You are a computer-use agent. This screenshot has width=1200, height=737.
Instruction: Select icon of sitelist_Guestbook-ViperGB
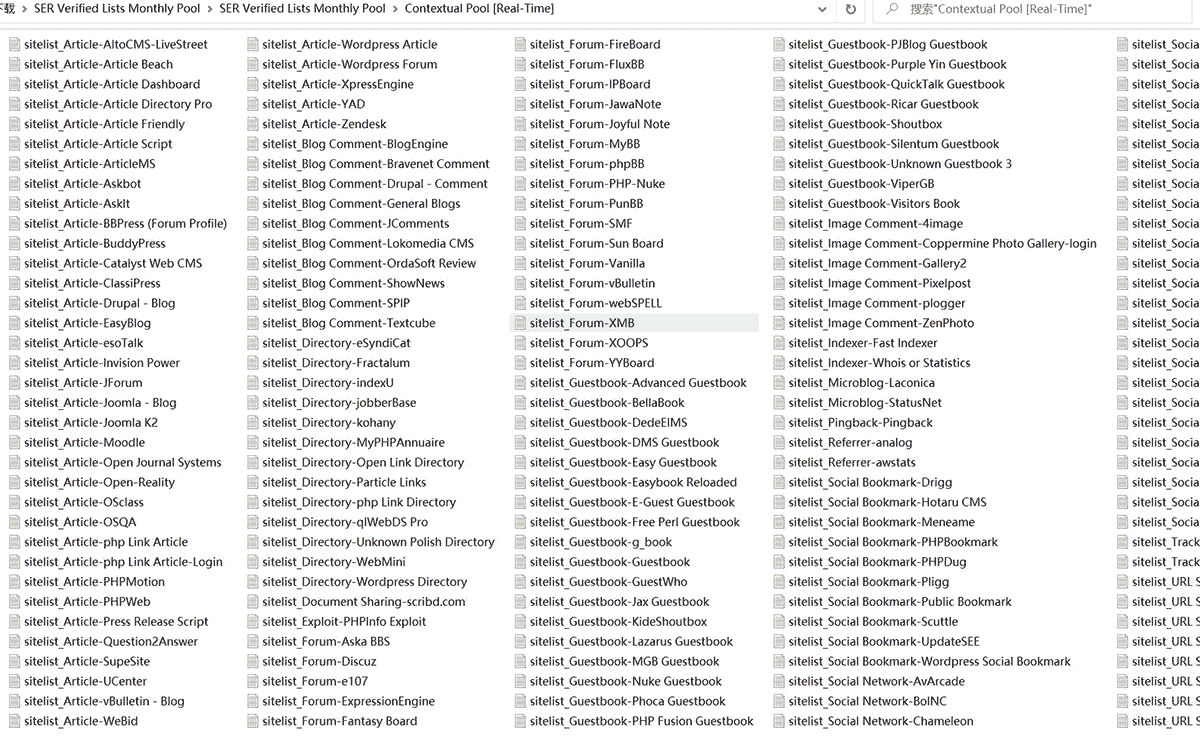click(778, 184)
